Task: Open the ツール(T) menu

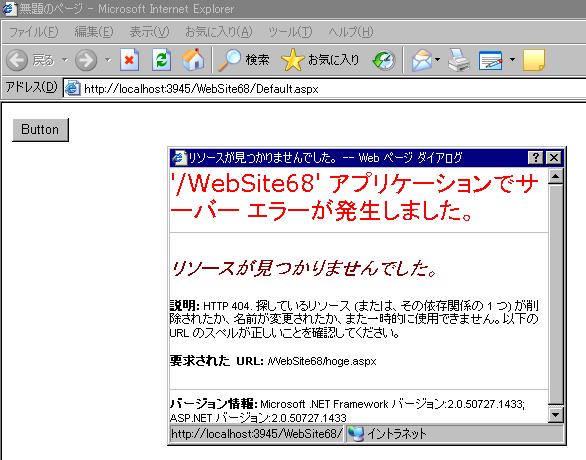Action: tap(290, 32)
